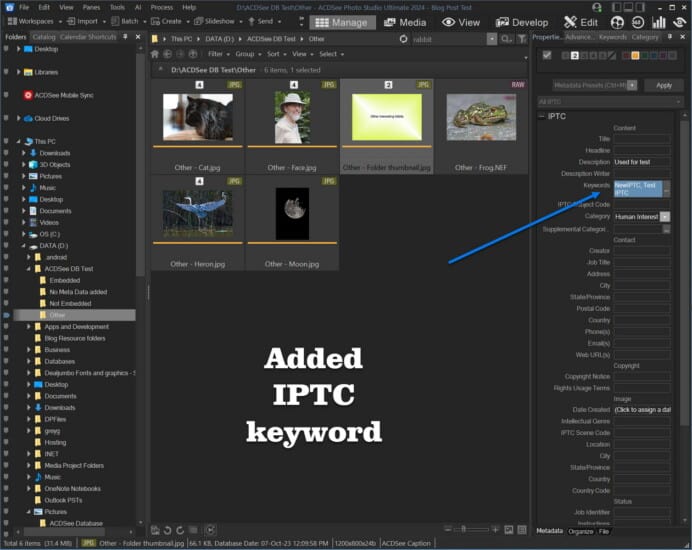The height and width of the screenshot is (550, 692).
Task: Open the Category Human Interest dropdown
Action: pyautogui.click(x=666, y=216)
